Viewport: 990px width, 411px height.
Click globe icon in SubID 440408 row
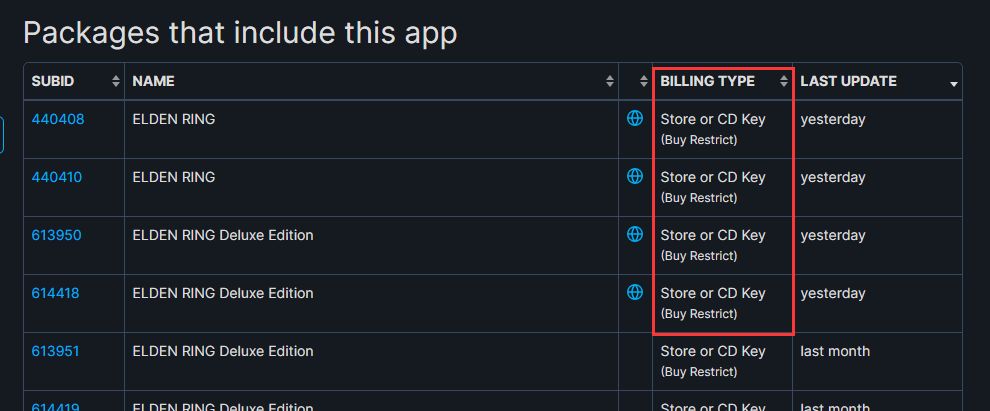click(635, 118)
